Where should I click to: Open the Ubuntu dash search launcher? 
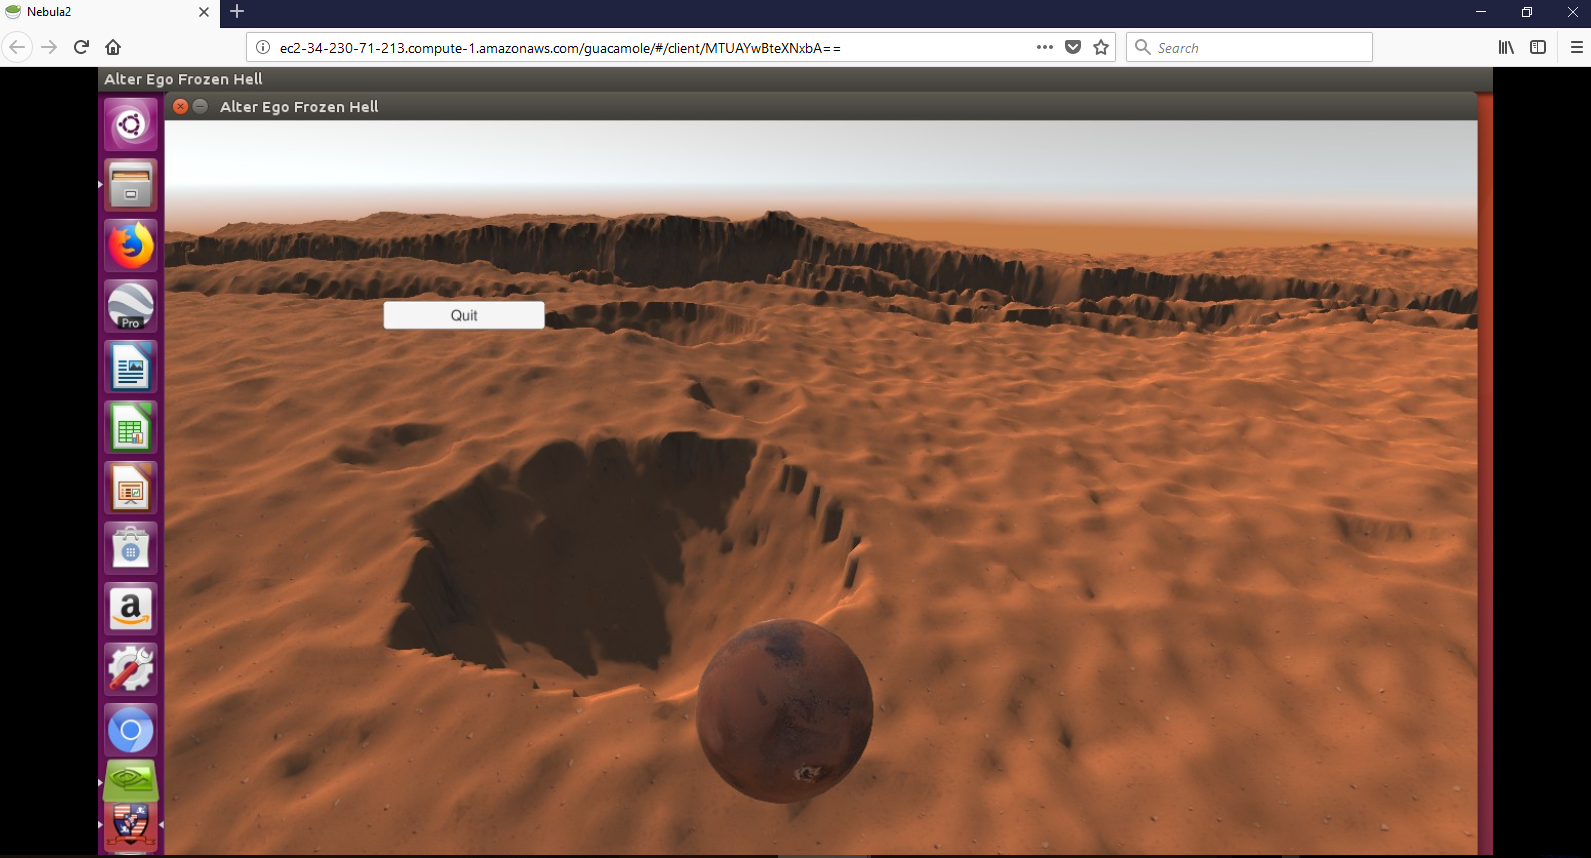[131, 125]
